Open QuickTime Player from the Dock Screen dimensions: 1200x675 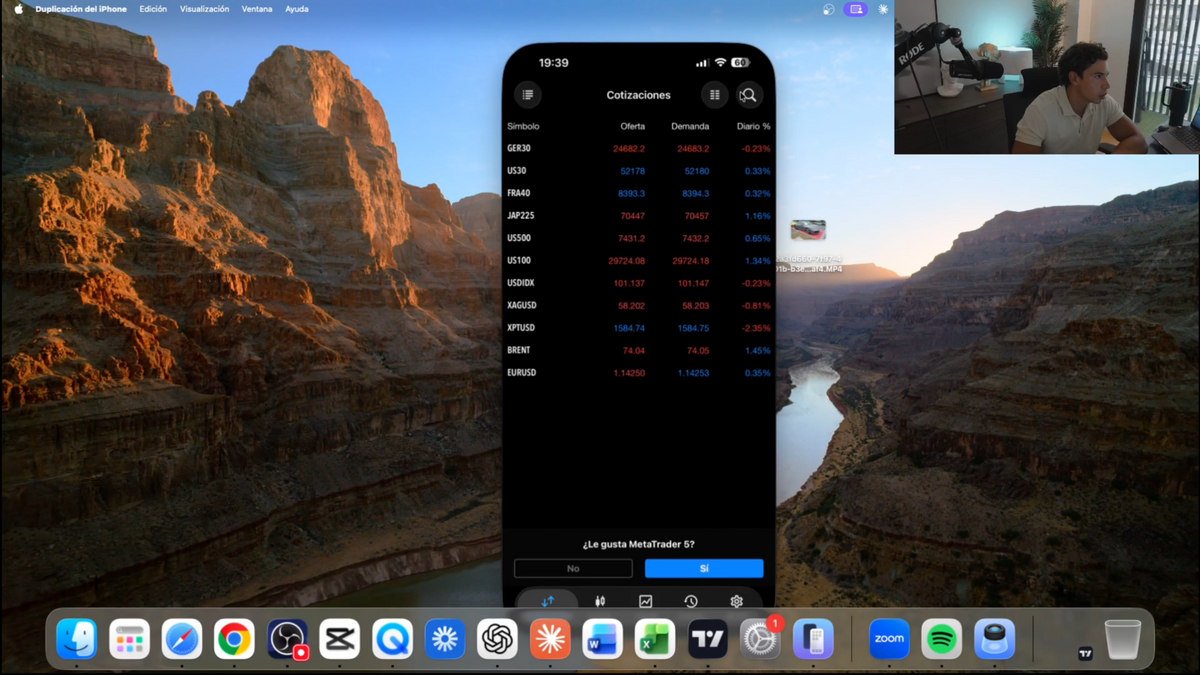tap(392, 639)
